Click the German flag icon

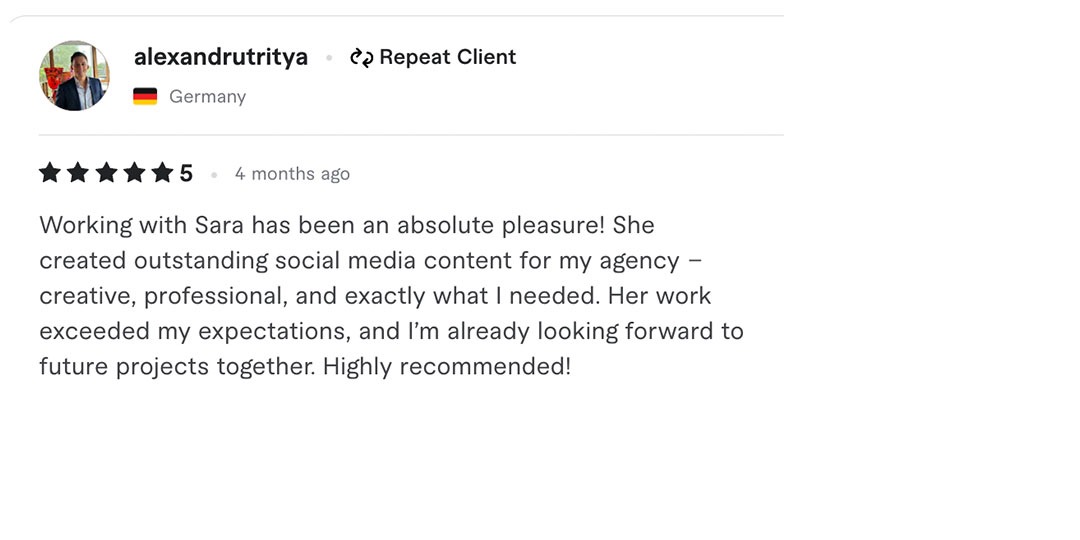click(x=145, y=97)
